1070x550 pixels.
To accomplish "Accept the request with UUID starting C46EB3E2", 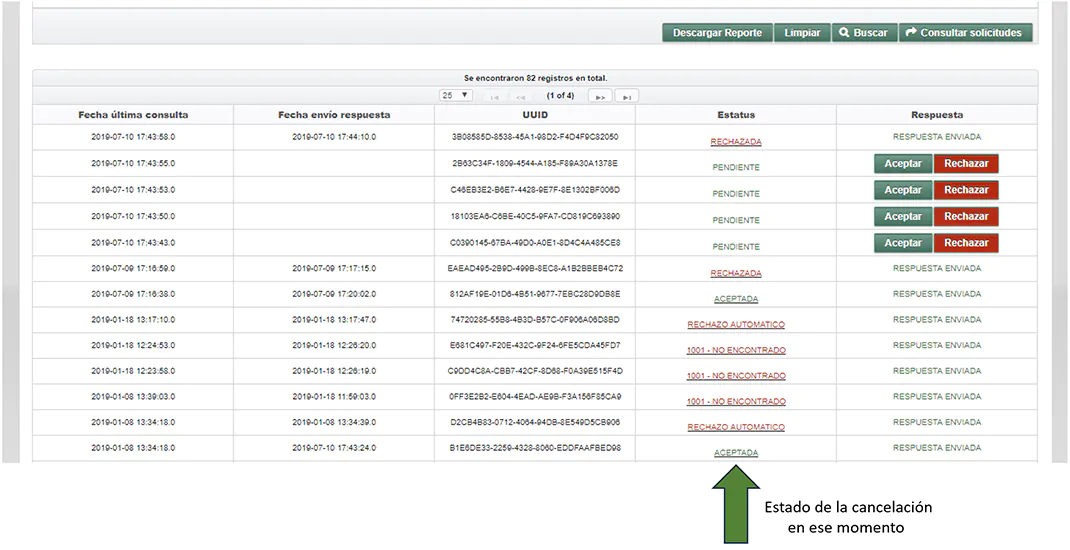I will pos(903,190).
